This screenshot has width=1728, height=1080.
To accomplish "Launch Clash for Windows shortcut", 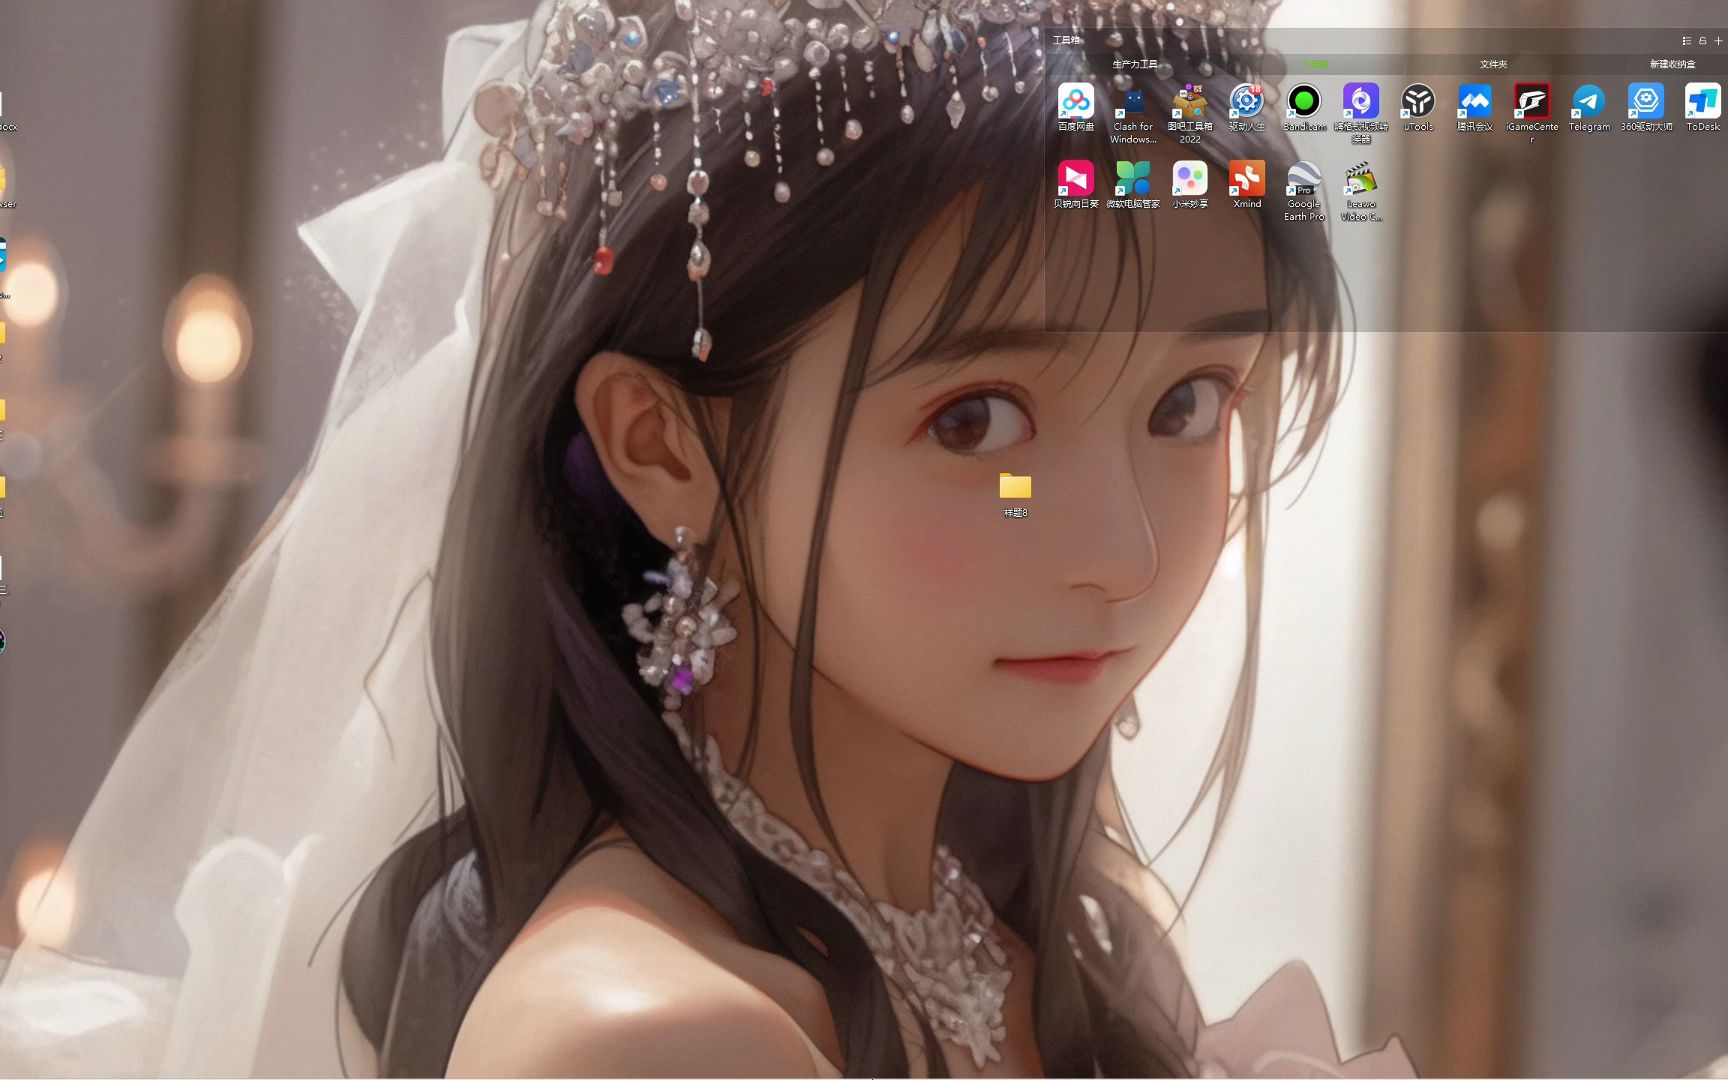I will pos(1133,114).
